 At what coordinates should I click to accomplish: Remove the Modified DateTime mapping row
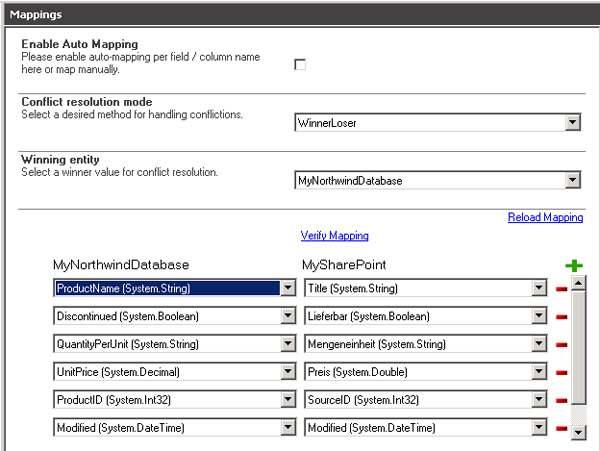562,429
